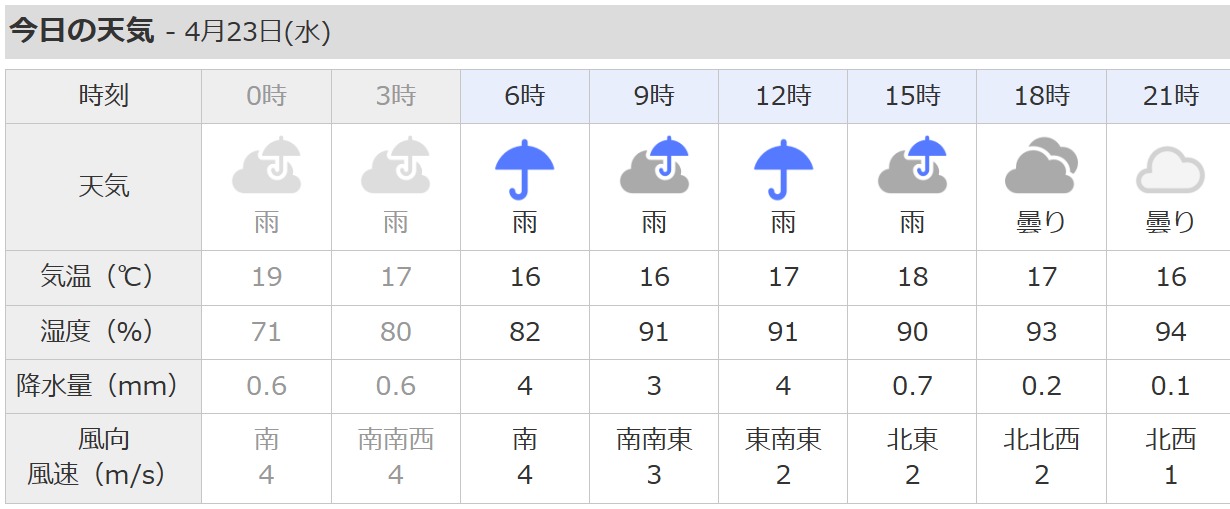Image resolution: width=1230 pixels, height=509 pixels.
Task: Click the rain icon at 3時
Action: [396, 165]
